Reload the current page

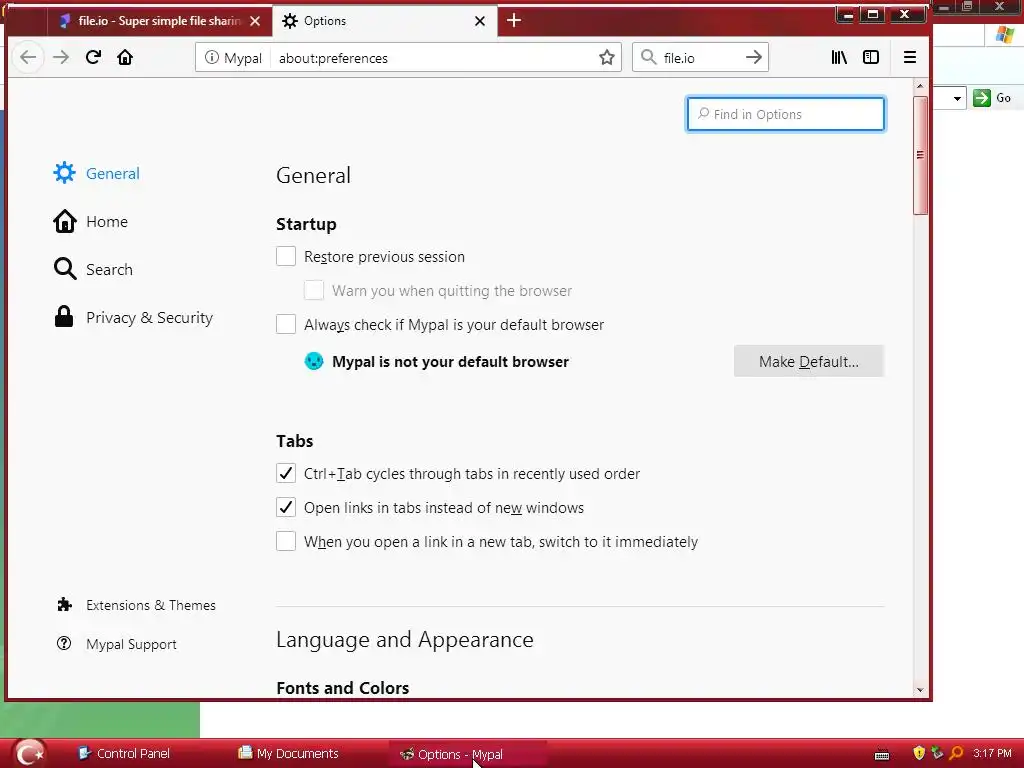point(93,57)
